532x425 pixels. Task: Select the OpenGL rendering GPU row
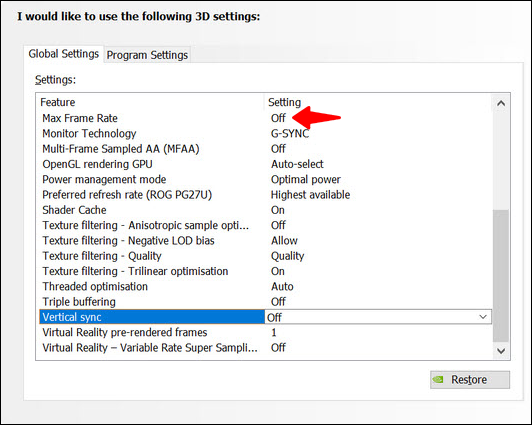265,164
